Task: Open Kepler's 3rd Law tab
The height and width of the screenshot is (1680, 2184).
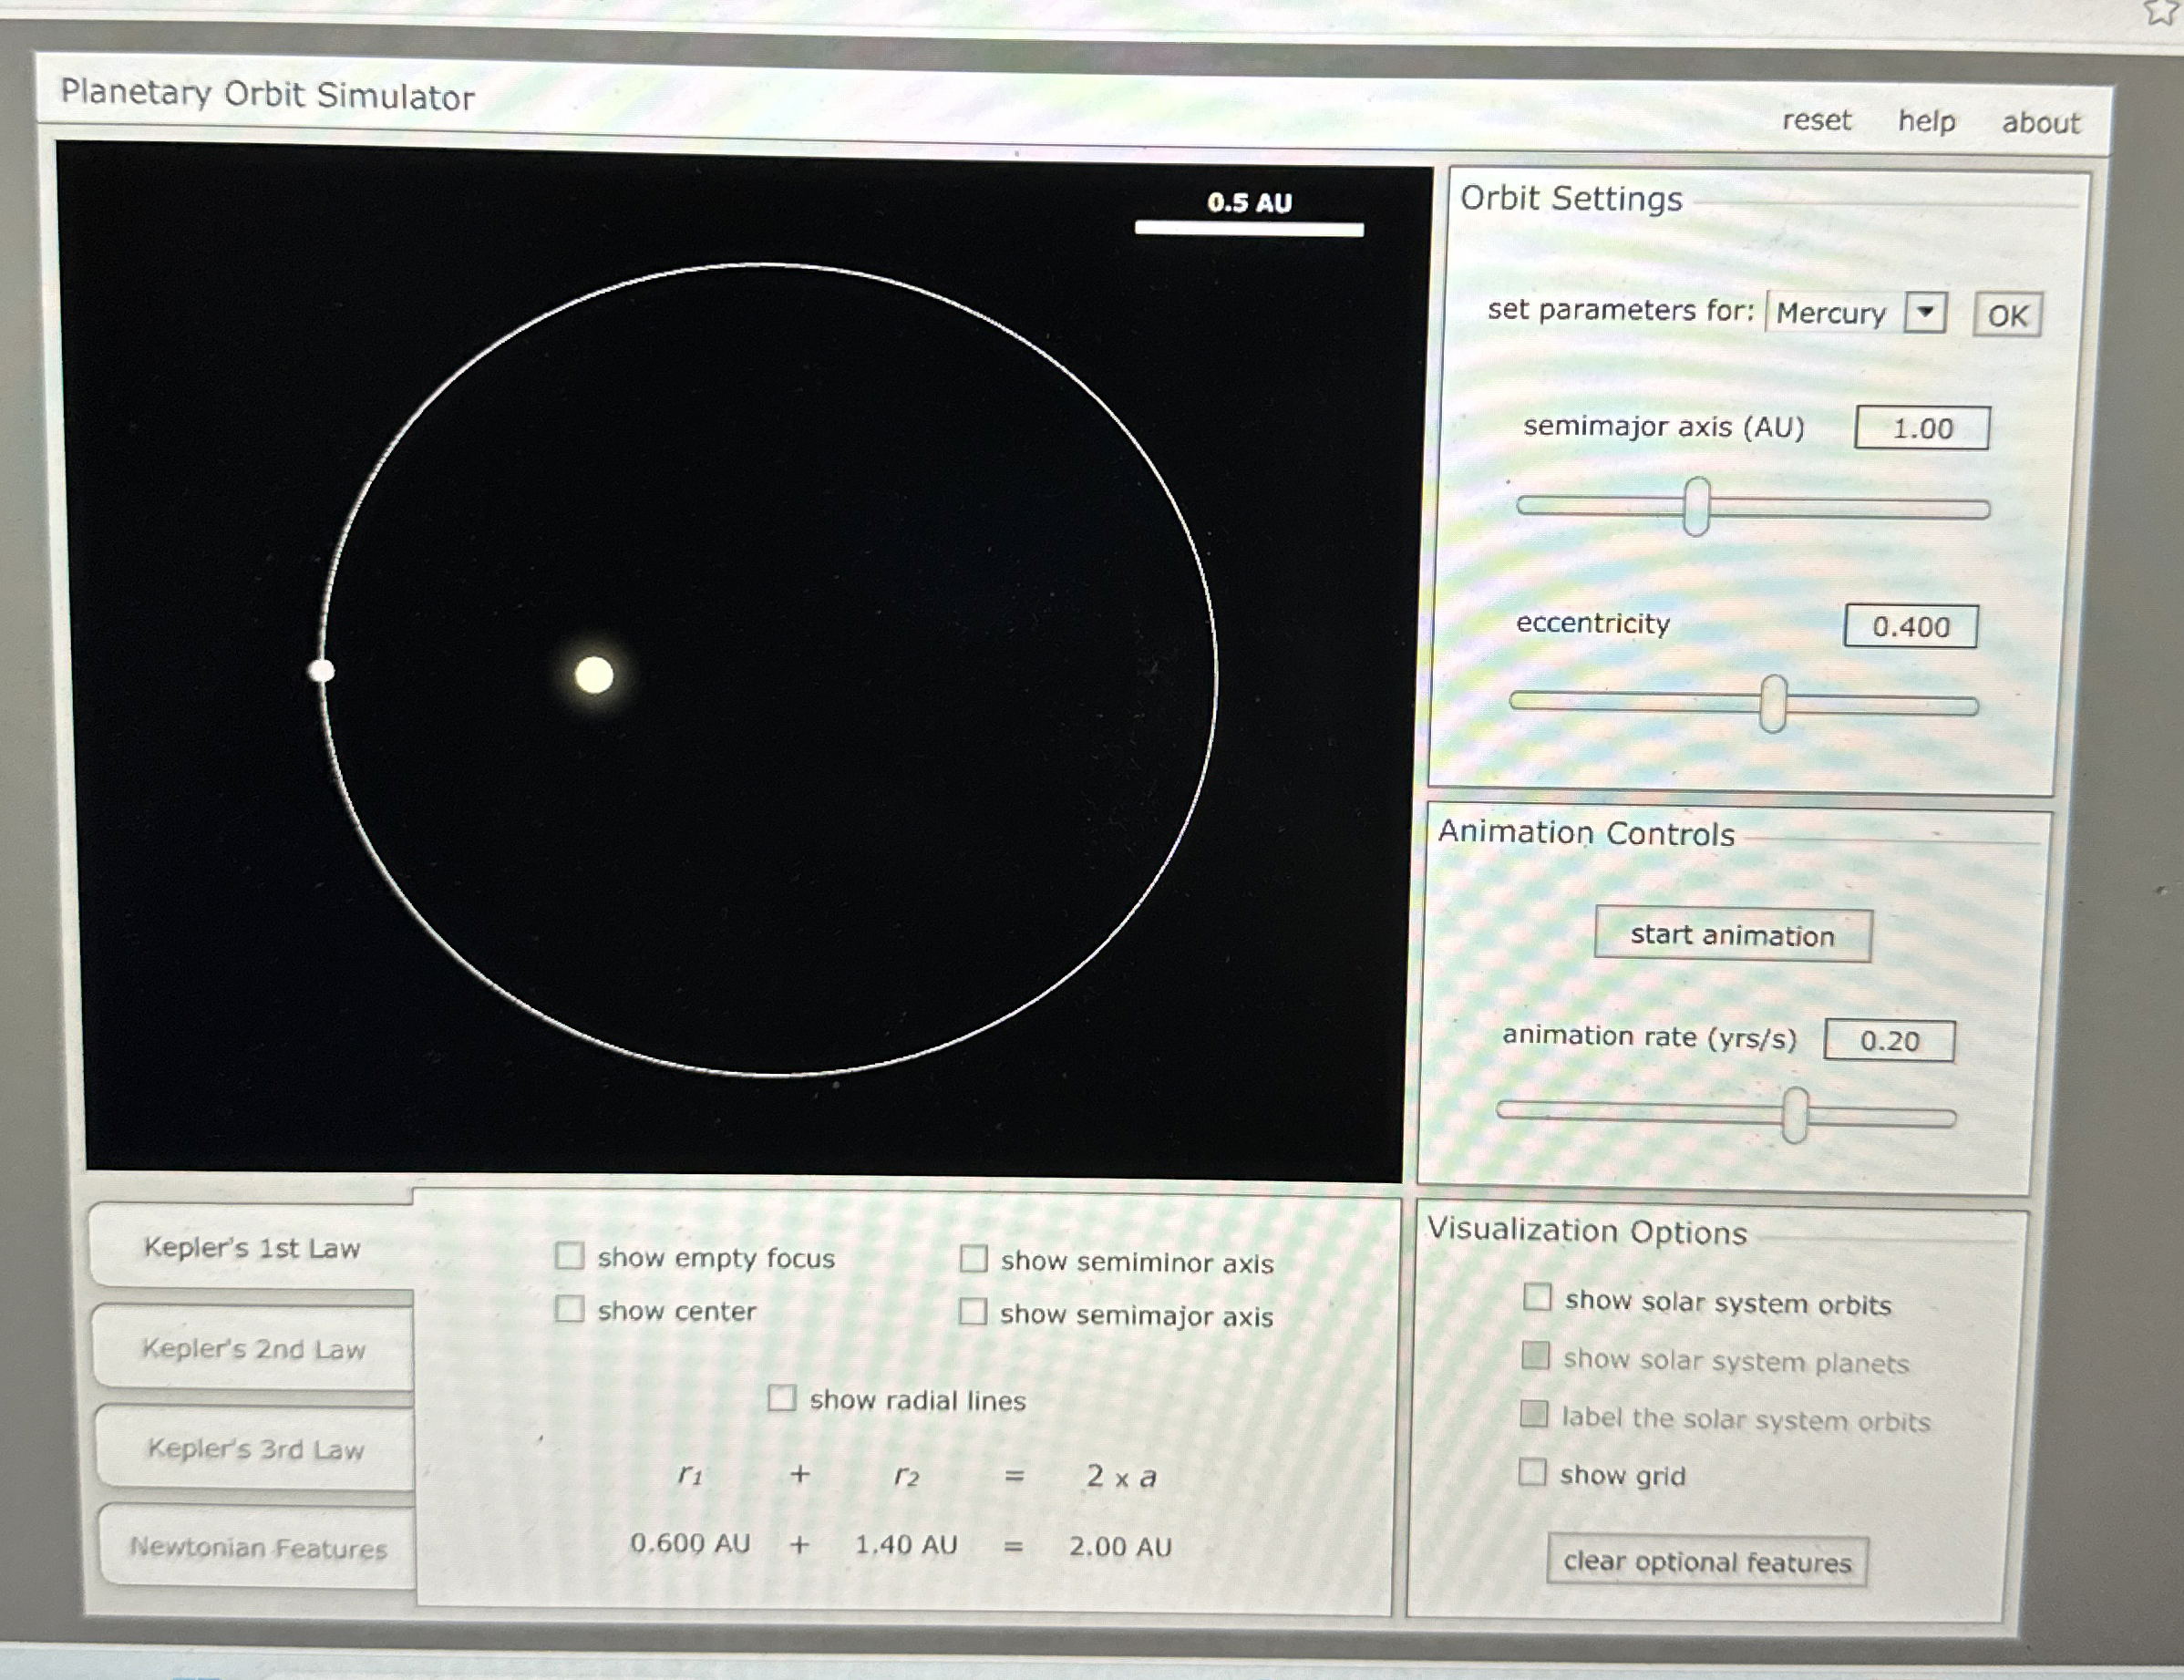Action: tap(255, 1449)
